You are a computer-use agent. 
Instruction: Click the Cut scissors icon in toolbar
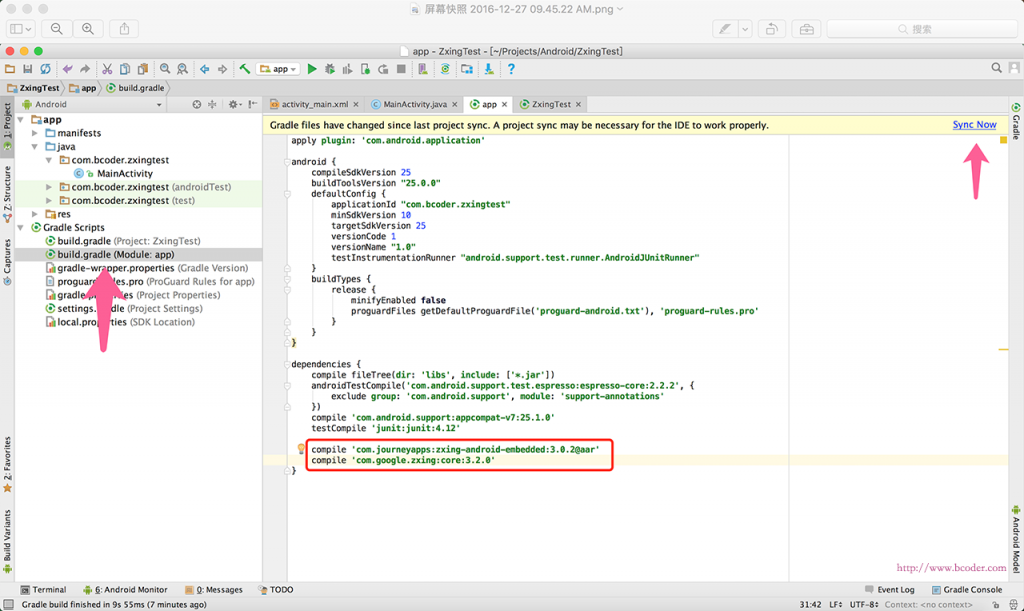(x=106, y=69)
